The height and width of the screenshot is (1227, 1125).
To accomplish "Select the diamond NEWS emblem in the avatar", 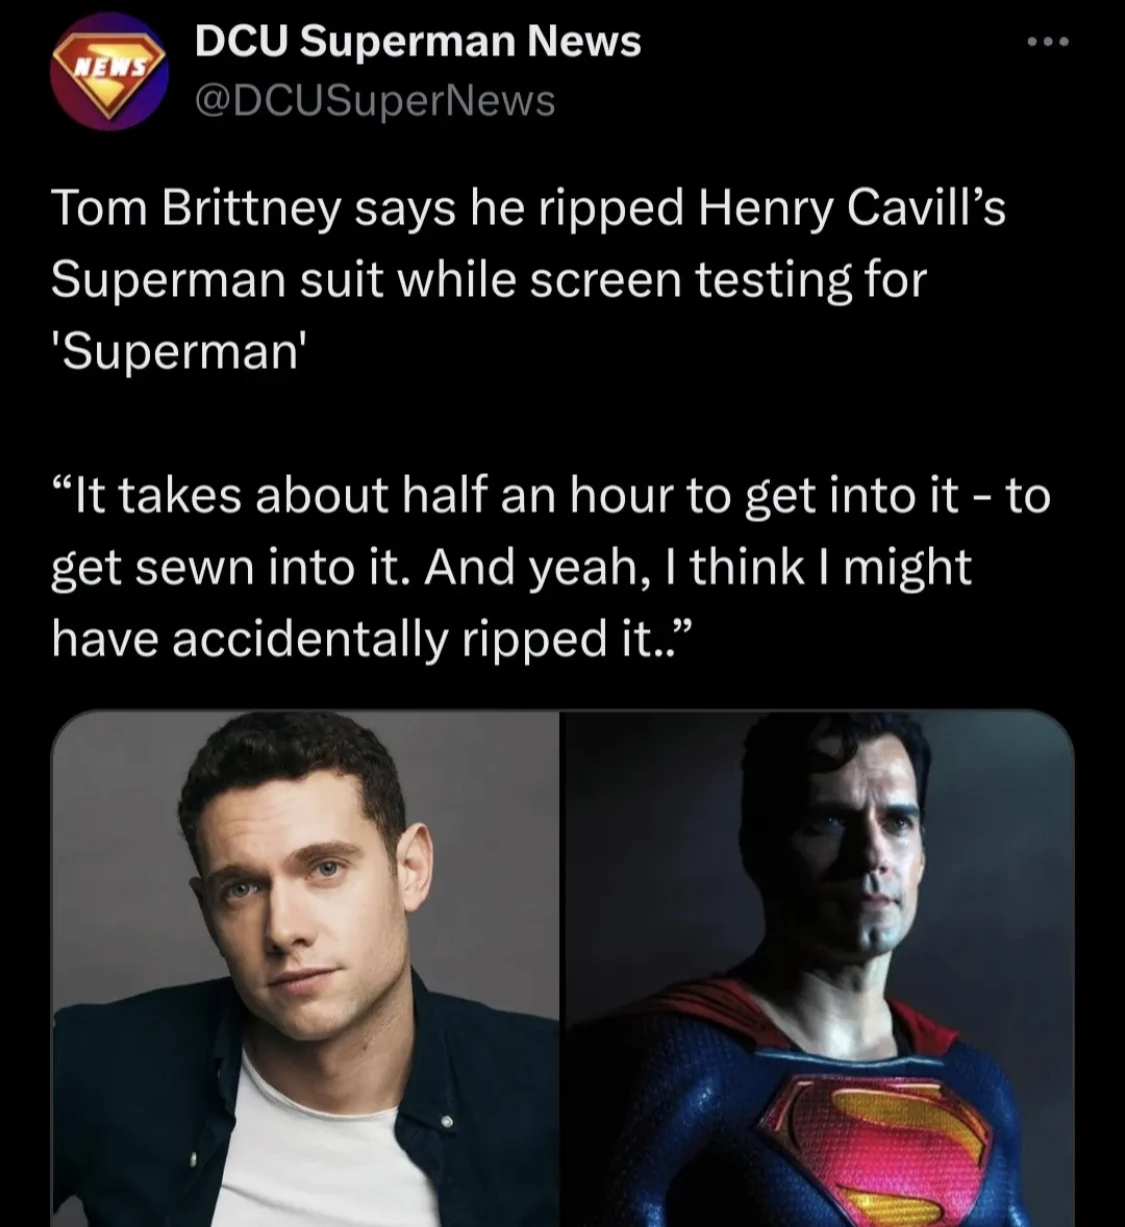I will 110,65.
